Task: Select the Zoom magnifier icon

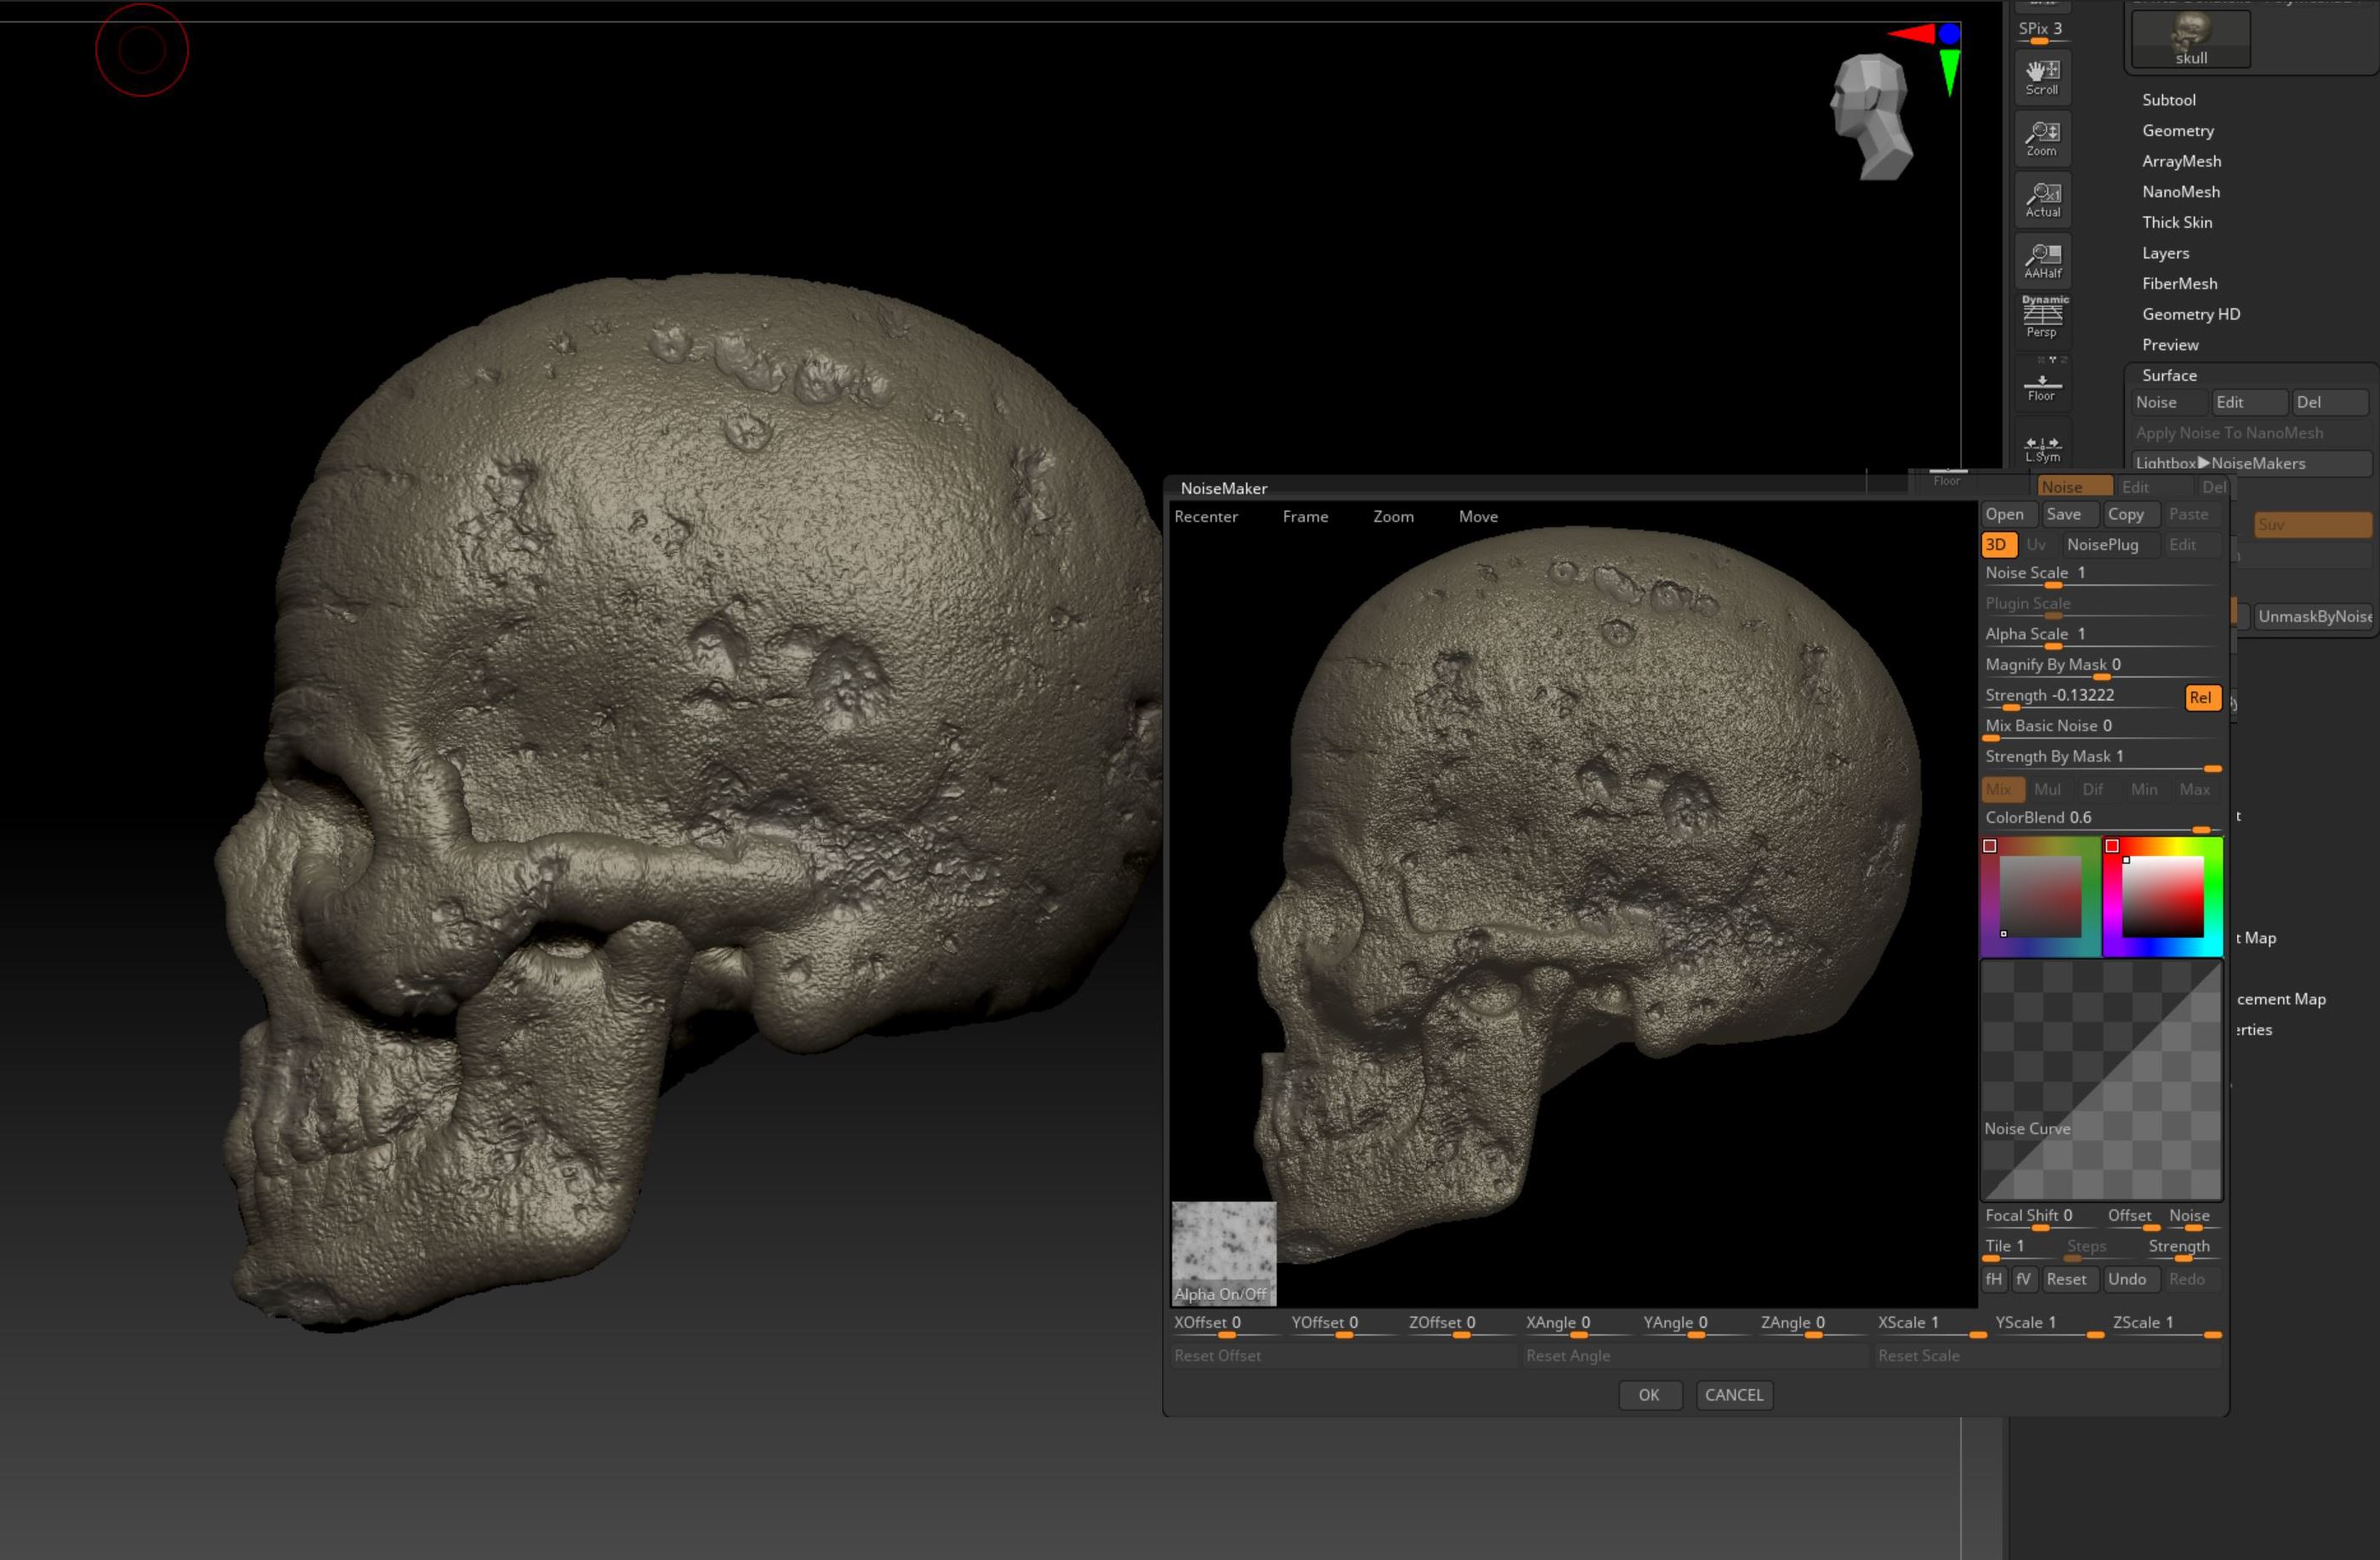Action: 2042,138
